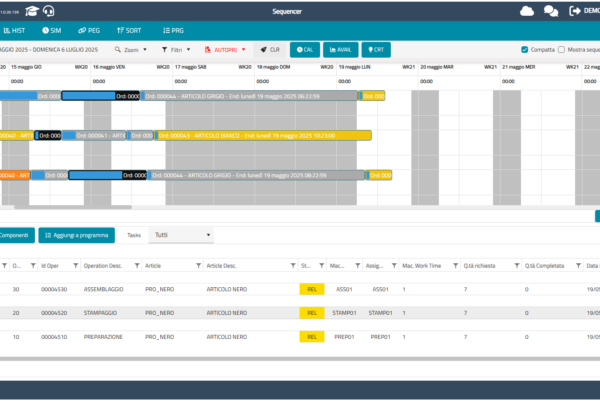
Task: Click Id Oper 00004510 cell
Action: pyautogui.click(x=54, y=337)
